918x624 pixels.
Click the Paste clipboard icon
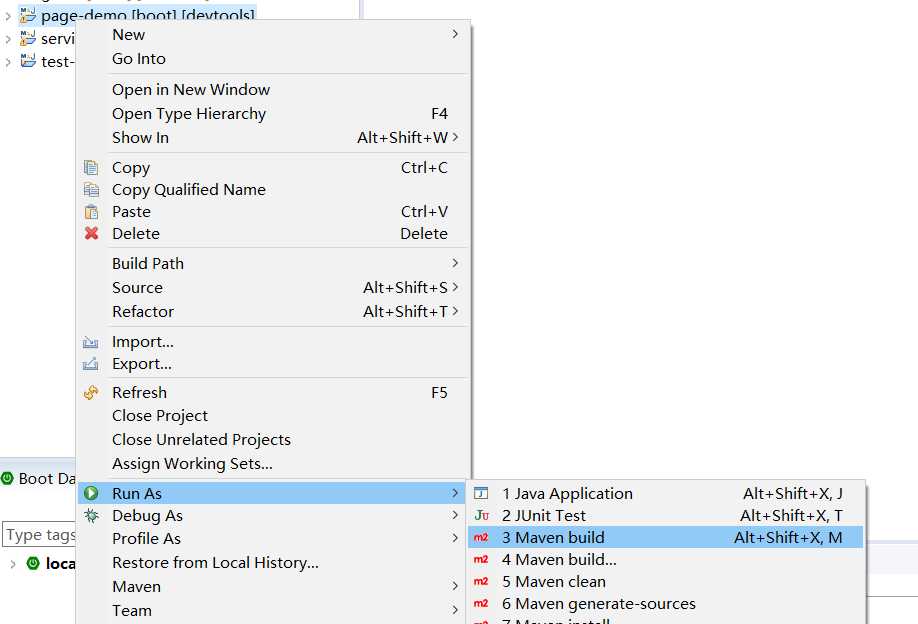(x=92, y=212)
